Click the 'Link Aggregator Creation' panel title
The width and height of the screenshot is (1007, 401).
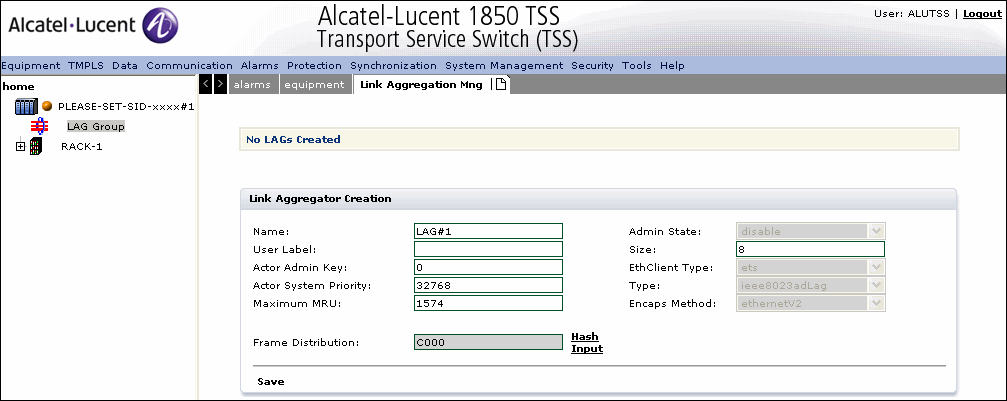(x=320, y=199)
